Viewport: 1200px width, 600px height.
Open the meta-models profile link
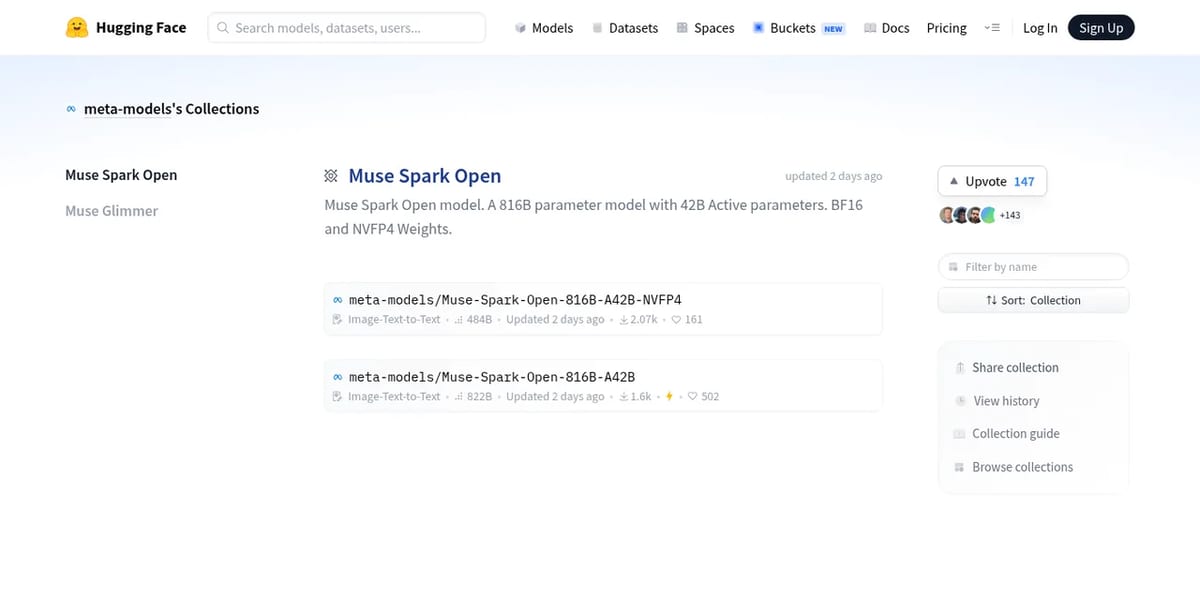[x=128, y=109]
